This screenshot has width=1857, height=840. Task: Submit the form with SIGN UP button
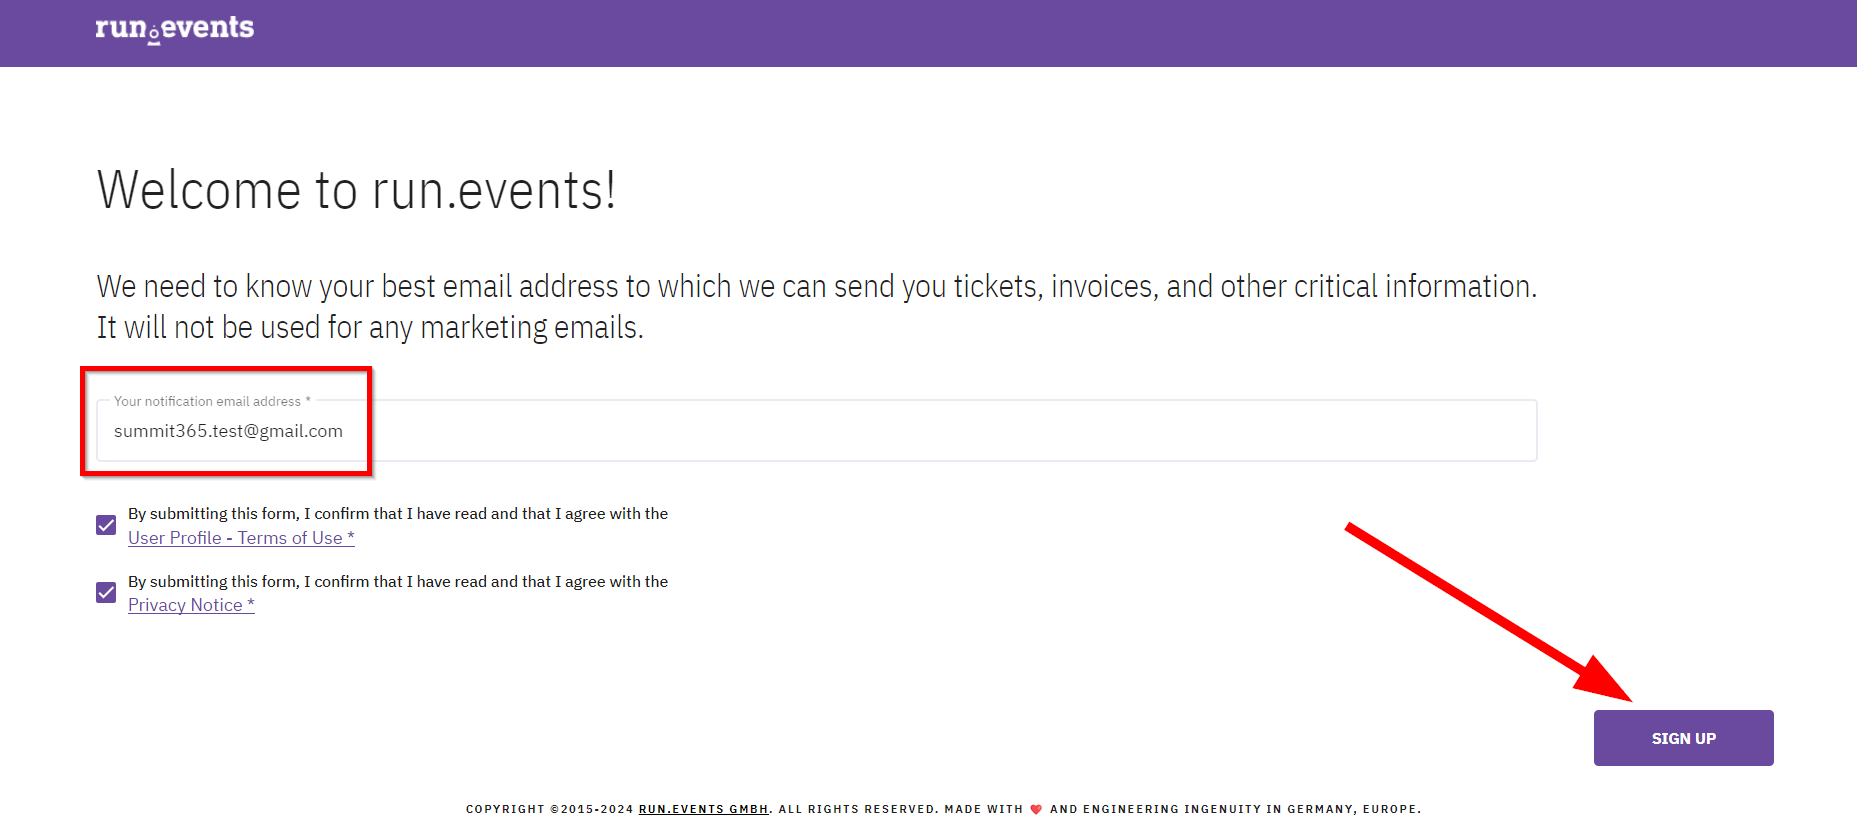1683,738
